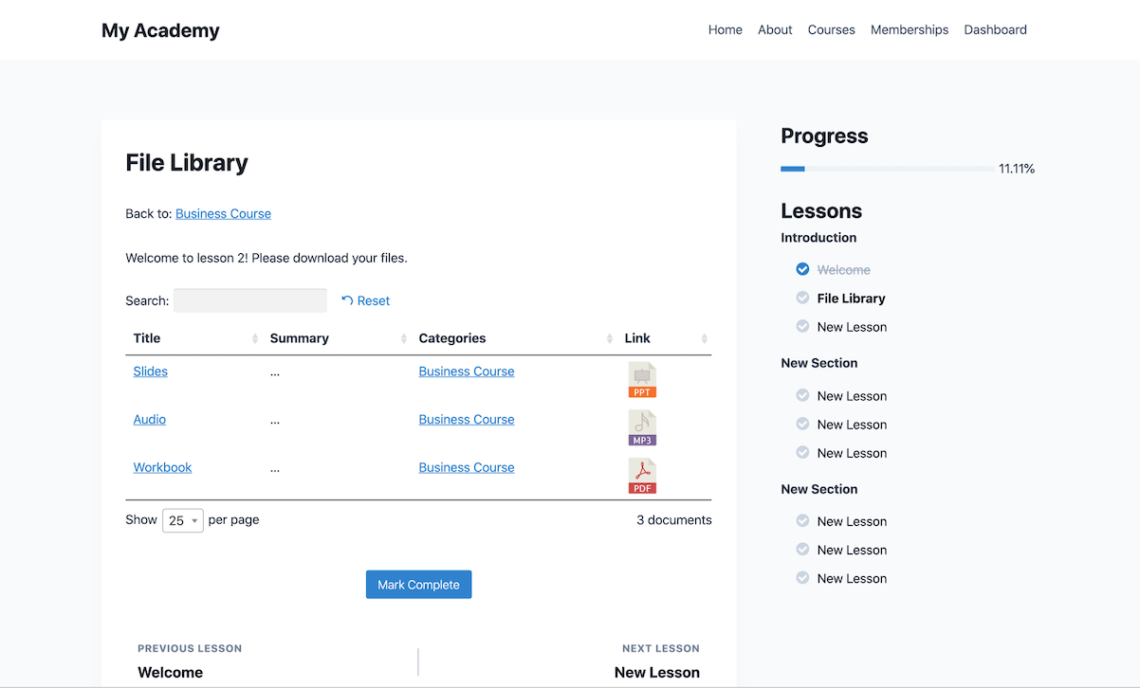Mark the last New Lesson circle complete
1140x688 pixels.
pyautogui.click(x=802, y=578)
